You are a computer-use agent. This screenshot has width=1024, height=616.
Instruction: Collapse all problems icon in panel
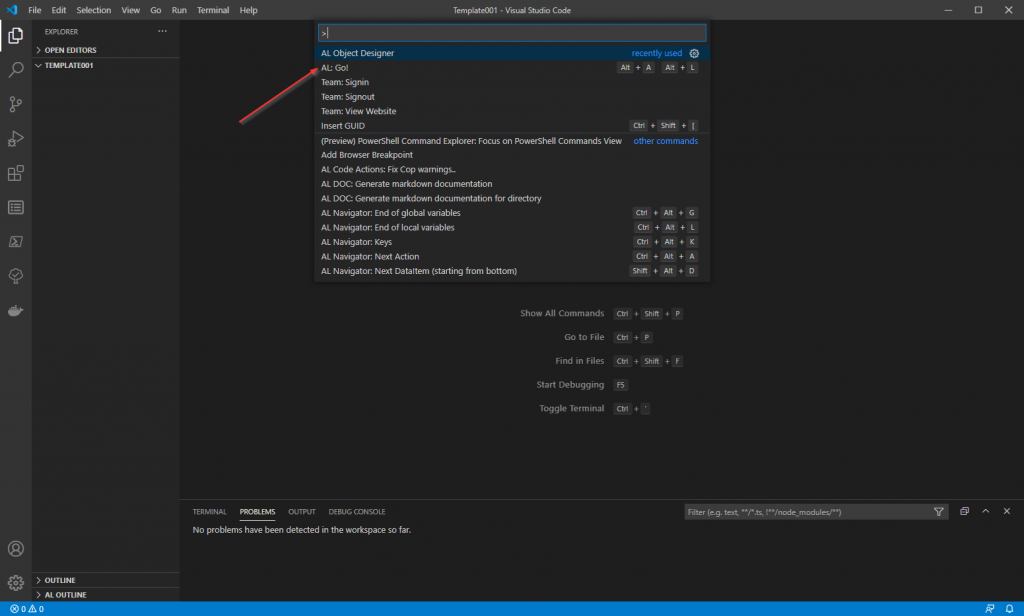click(x=965, y=511)
